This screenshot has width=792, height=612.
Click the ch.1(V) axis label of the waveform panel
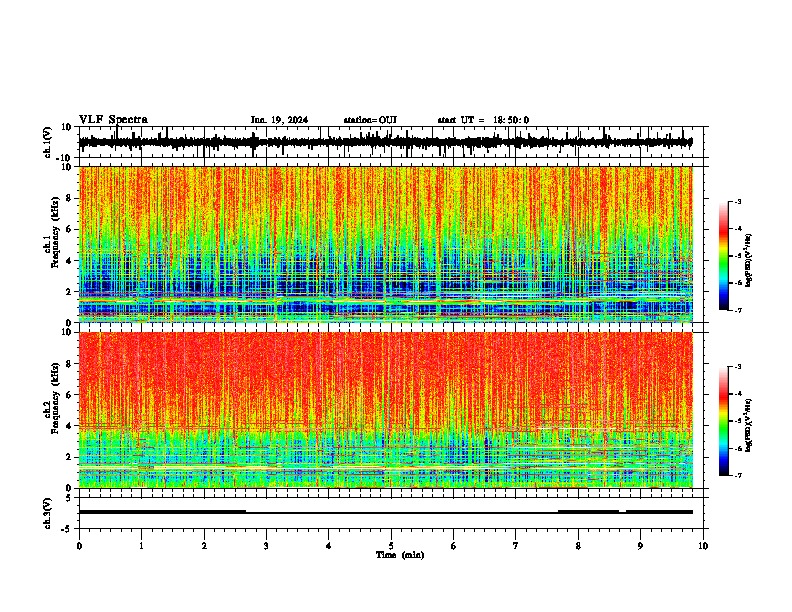coord(48,142)
